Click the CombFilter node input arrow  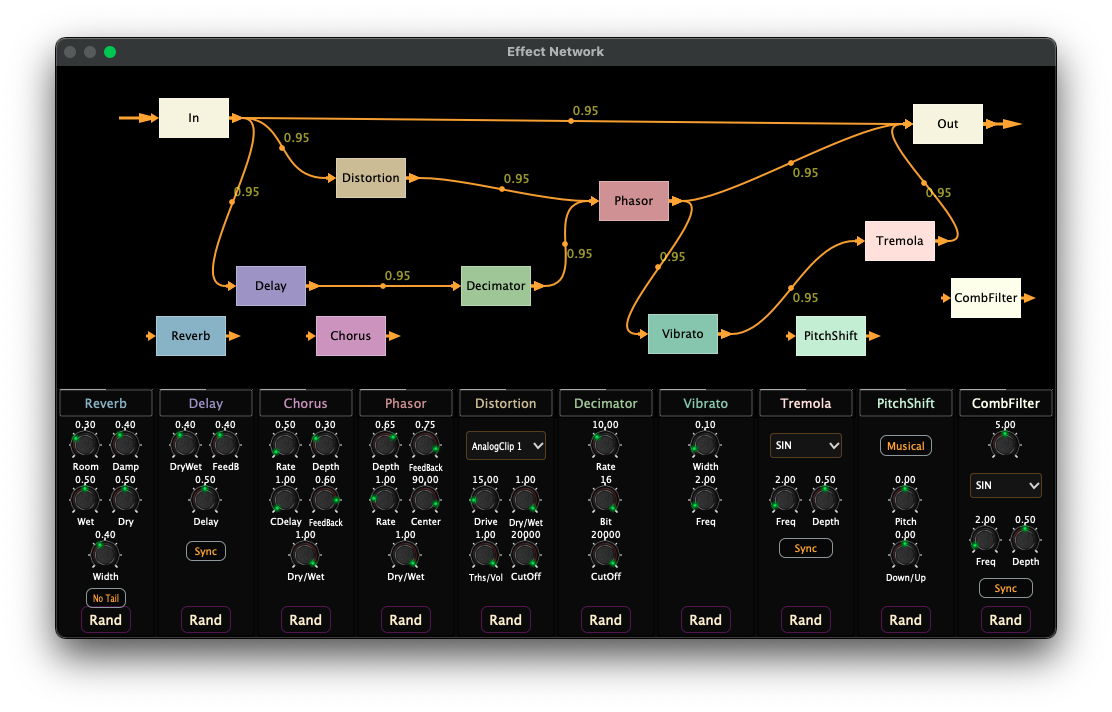click(945, 298)
